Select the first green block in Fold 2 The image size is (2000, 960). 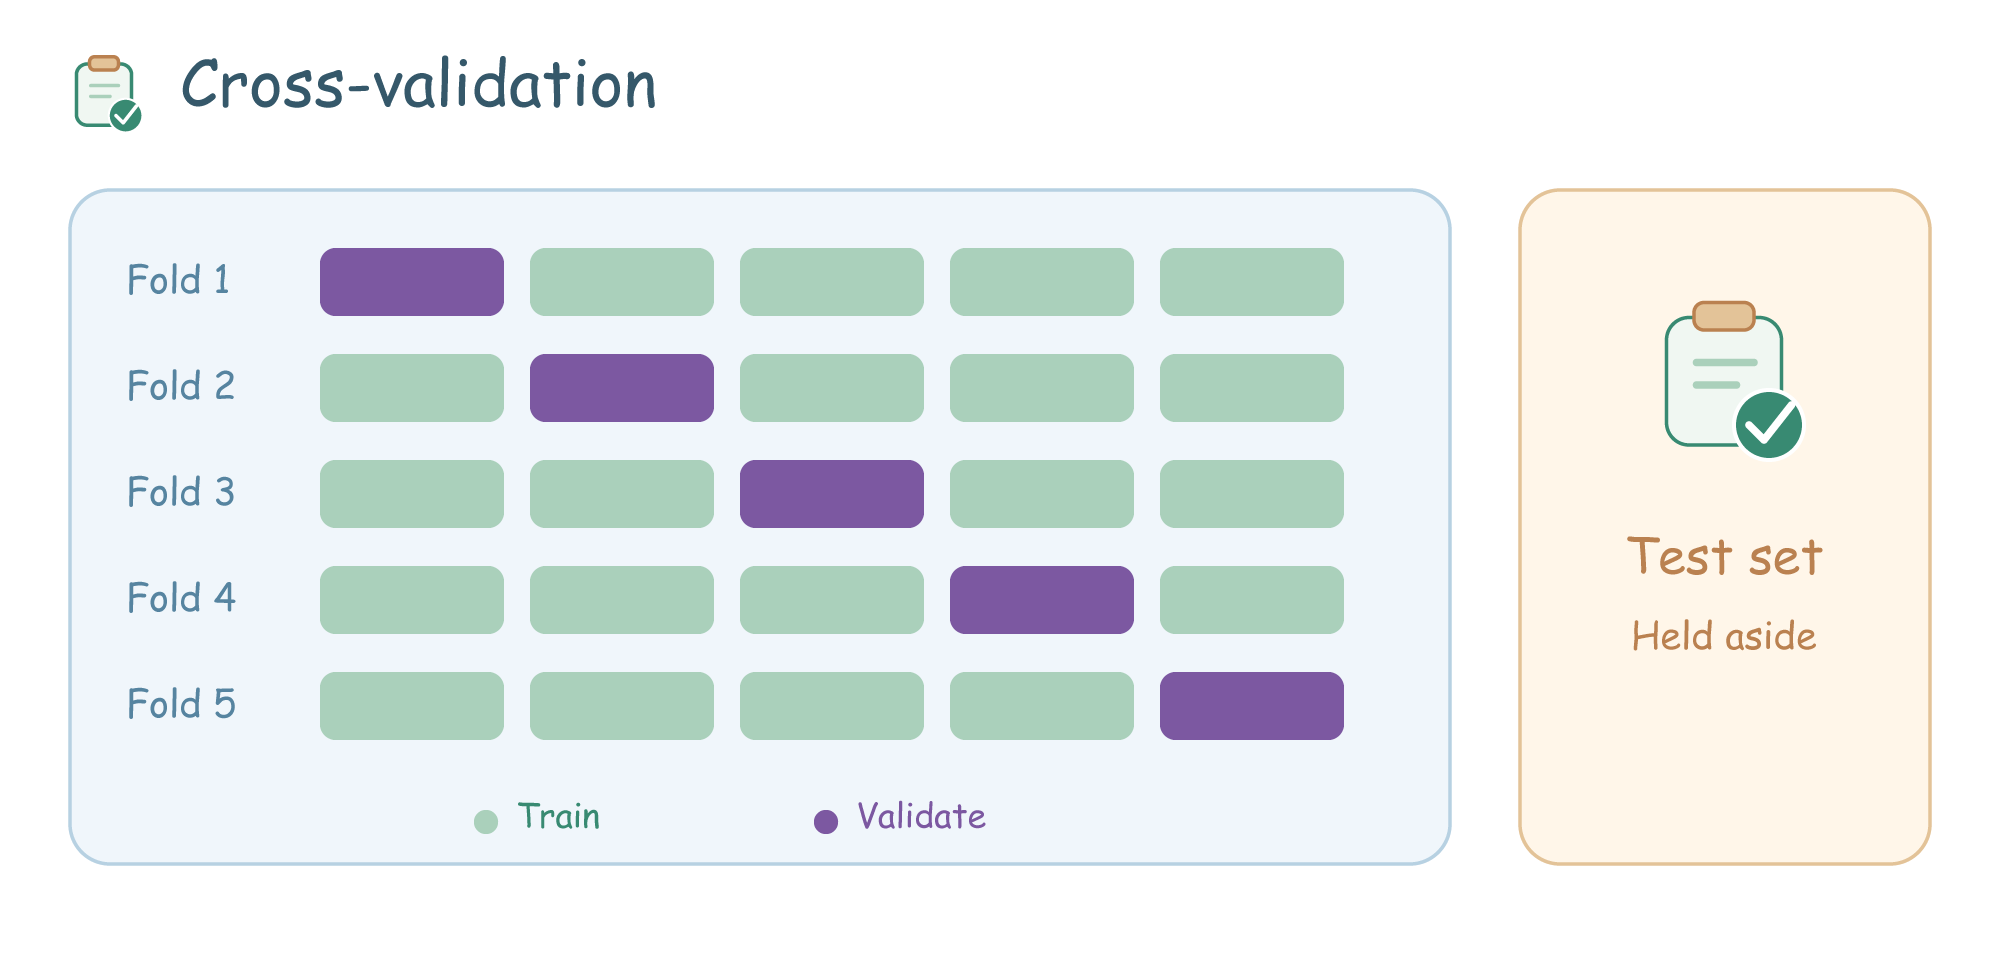(x=412, y=388)
